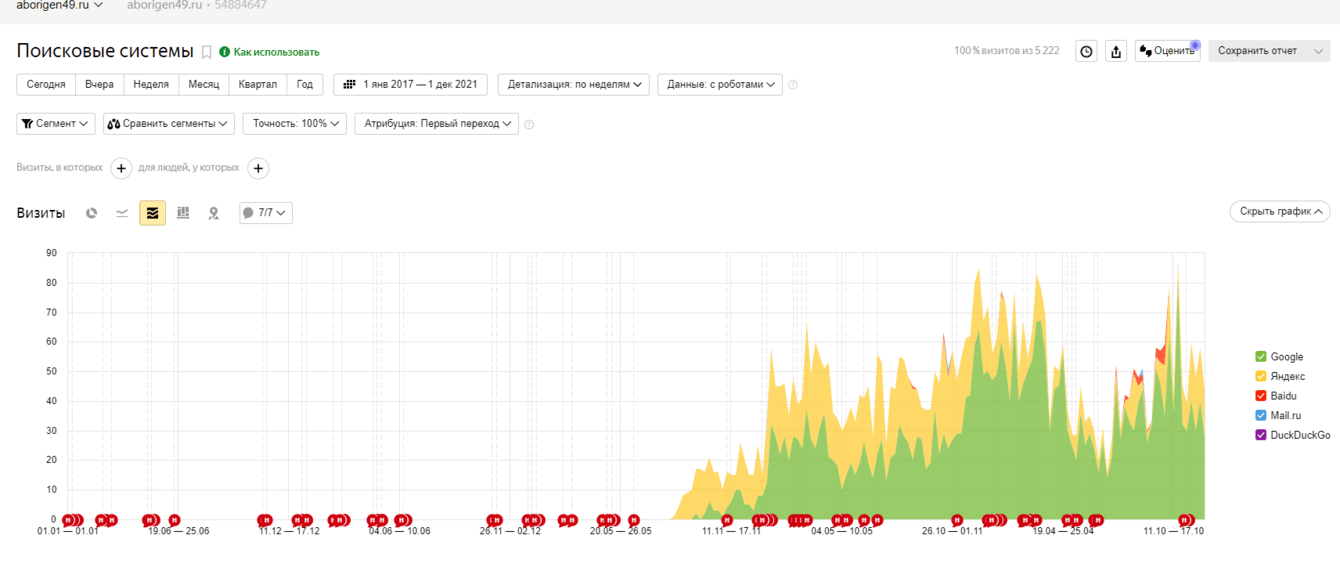The height and width of the screenshot is (564, 1340).
Task: Open the aborigen49.ru counter dropdown
Action: (59, 5)
